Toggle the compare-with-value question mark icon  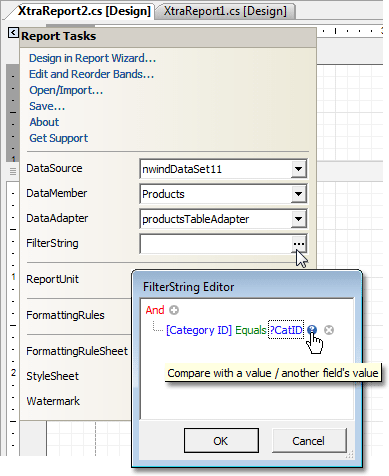312,330
